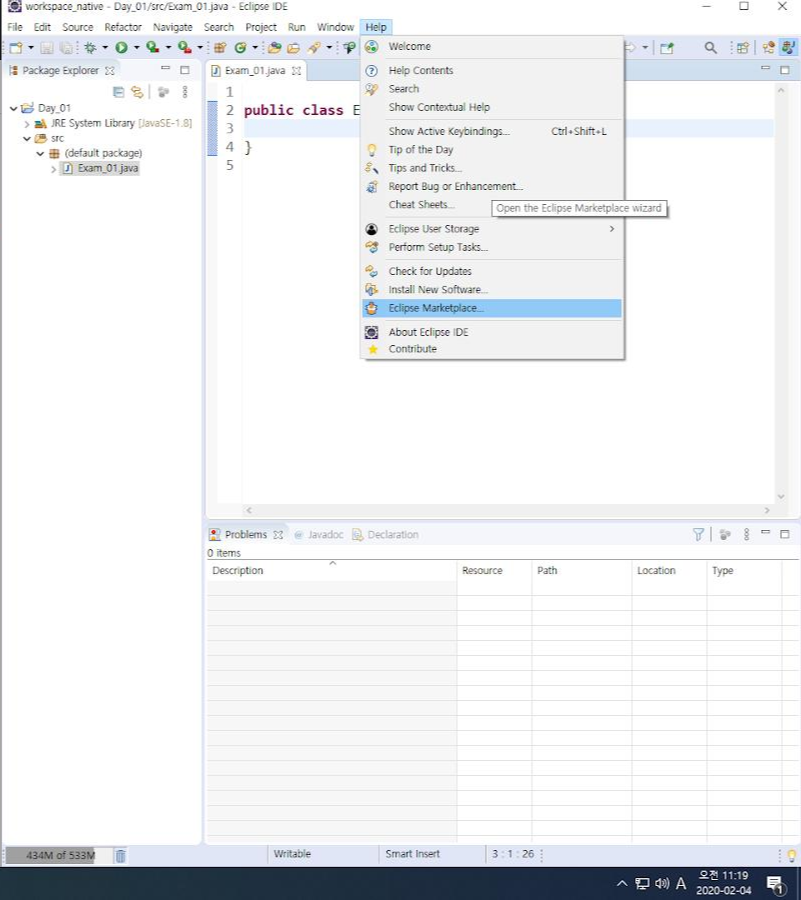Click the Coverage run toolbar icon
Image resolution: width=801 pixels, height=900 pixels.
(153, 48)
